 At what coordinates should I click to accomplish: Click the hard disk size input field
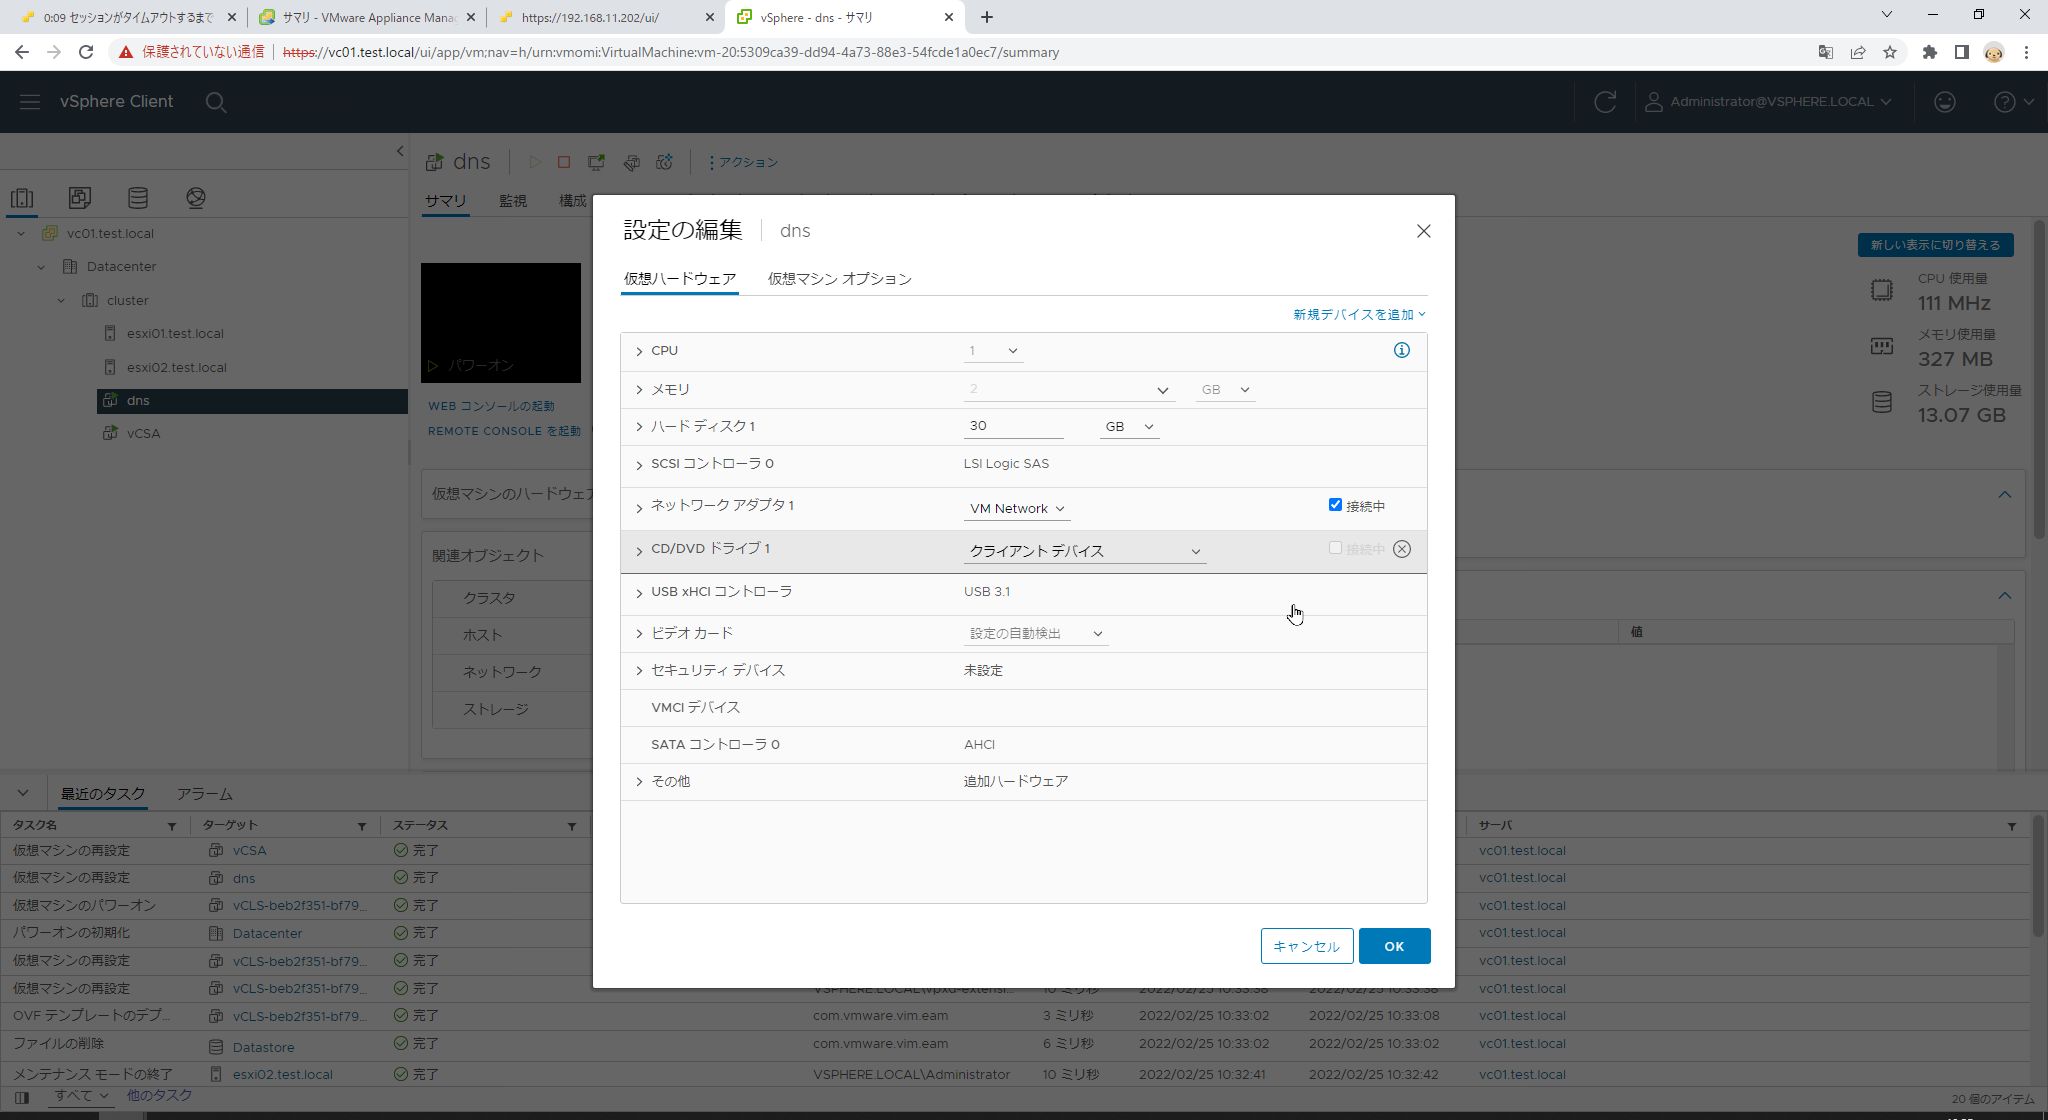1013,426
